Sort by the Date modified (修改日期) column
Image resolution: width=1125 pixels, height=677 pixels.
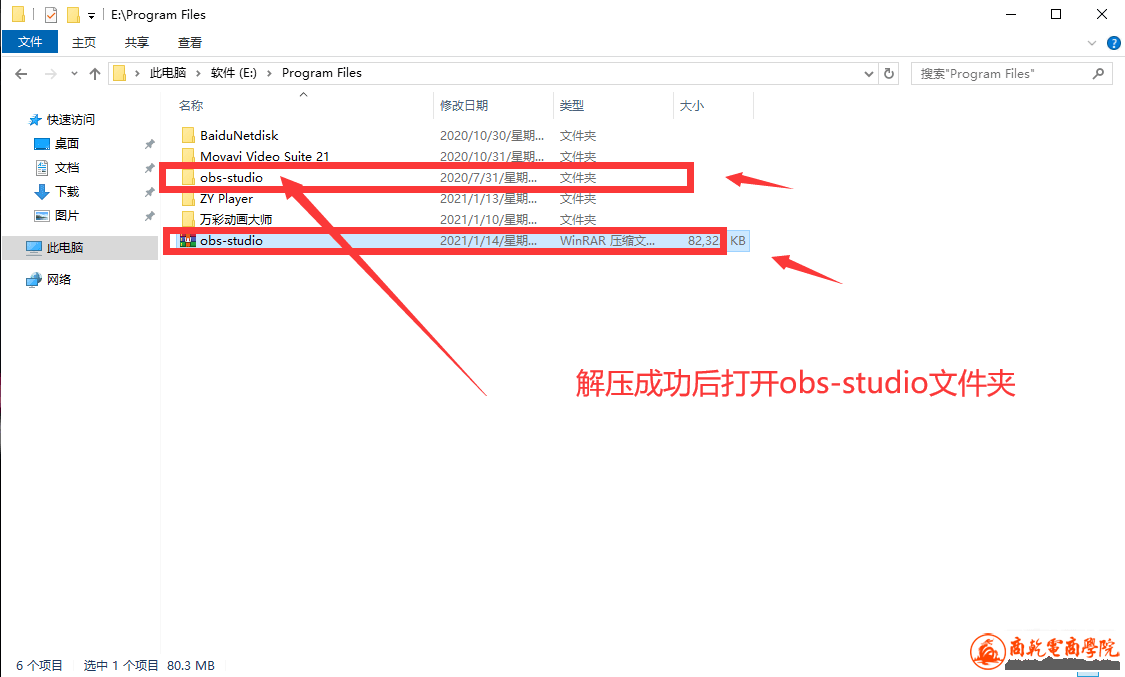(x=463, y=105)
